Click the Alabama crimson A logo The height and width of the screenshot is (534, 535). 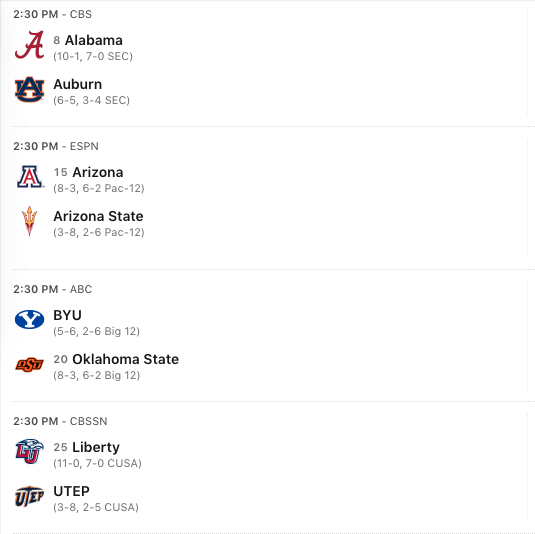pos(29,45)
